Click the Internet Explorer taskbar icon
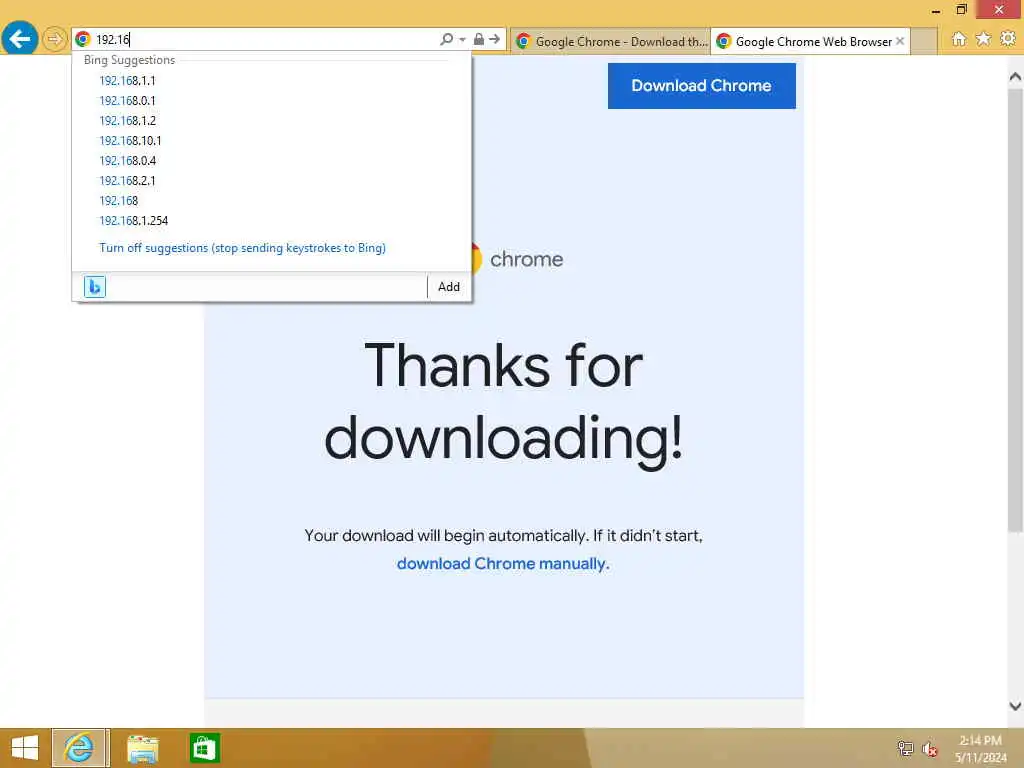 point(78,748)
